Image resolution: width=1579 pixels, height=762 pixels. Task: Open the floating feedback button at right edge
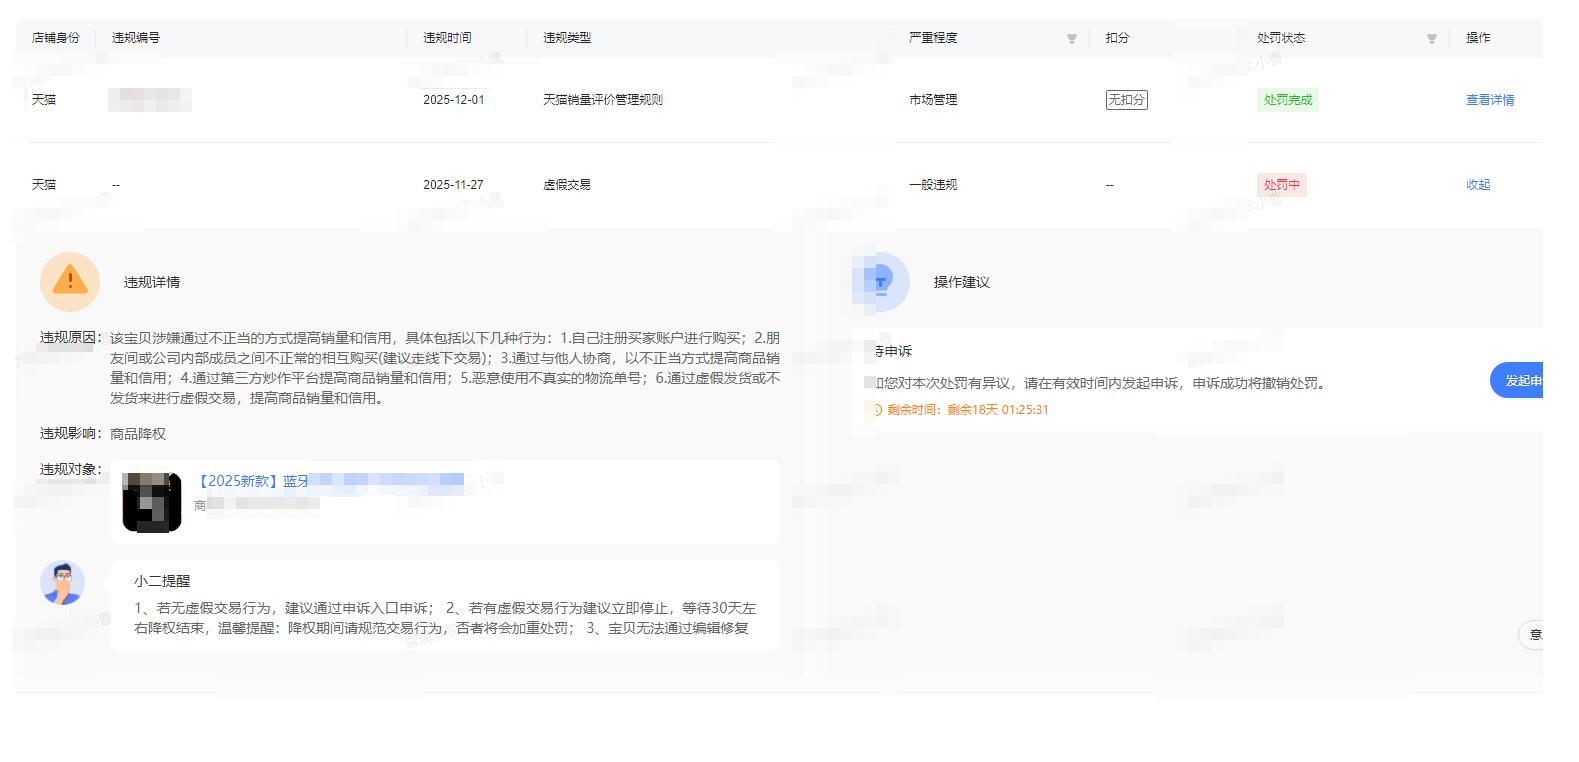coord(1532,635)
